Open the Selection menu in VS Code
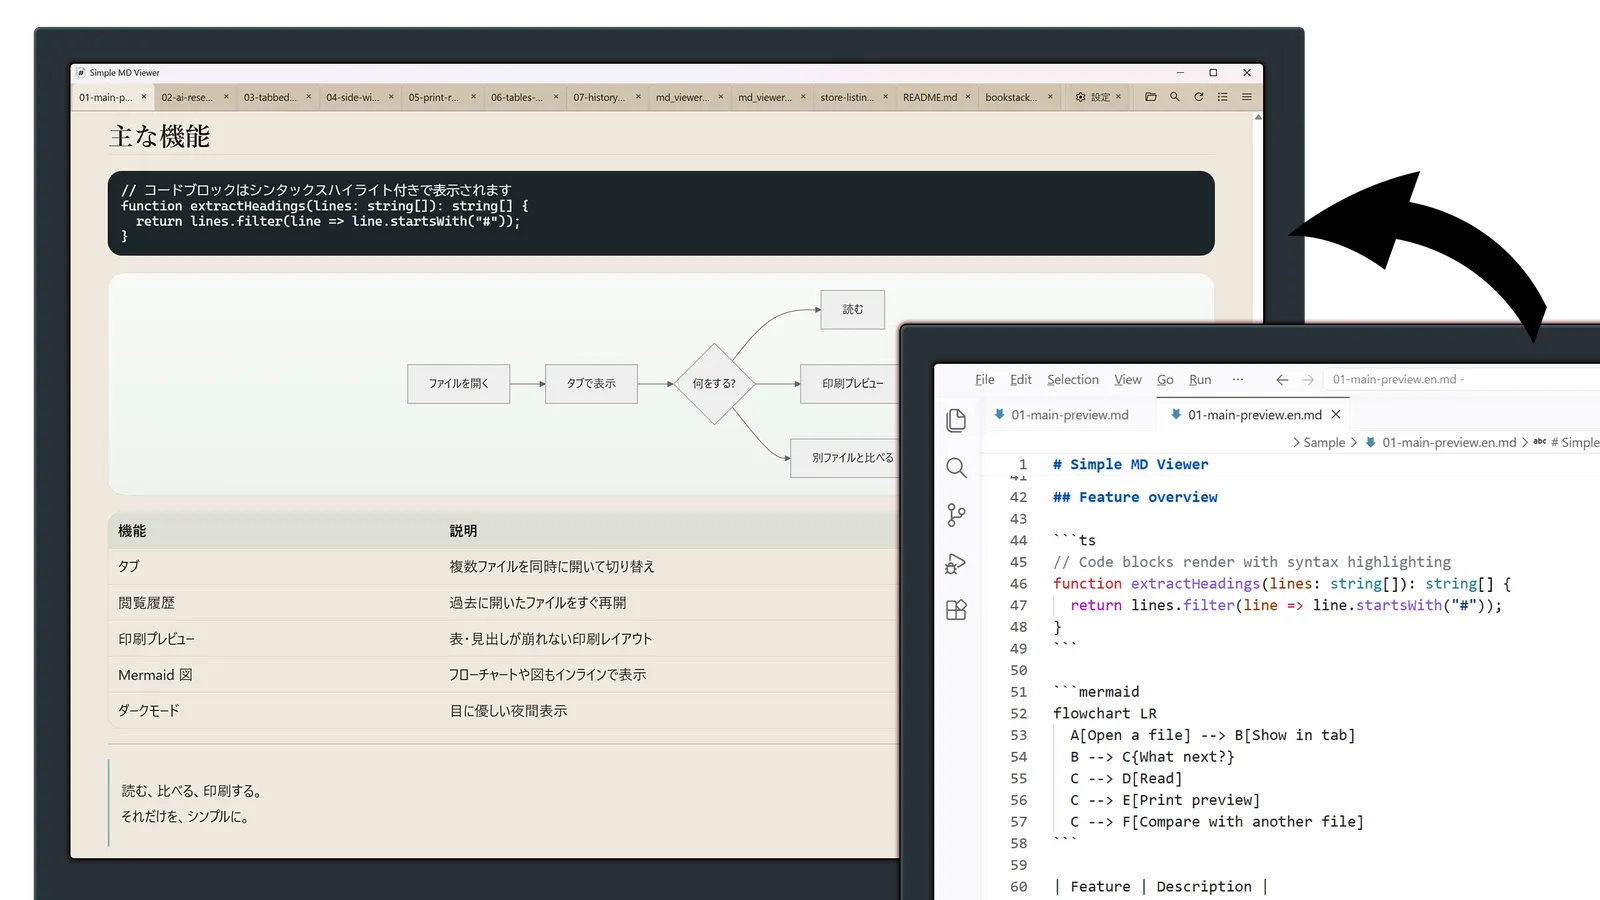This screenshot has width=1600, height=900. click(x=1073, y=380)
